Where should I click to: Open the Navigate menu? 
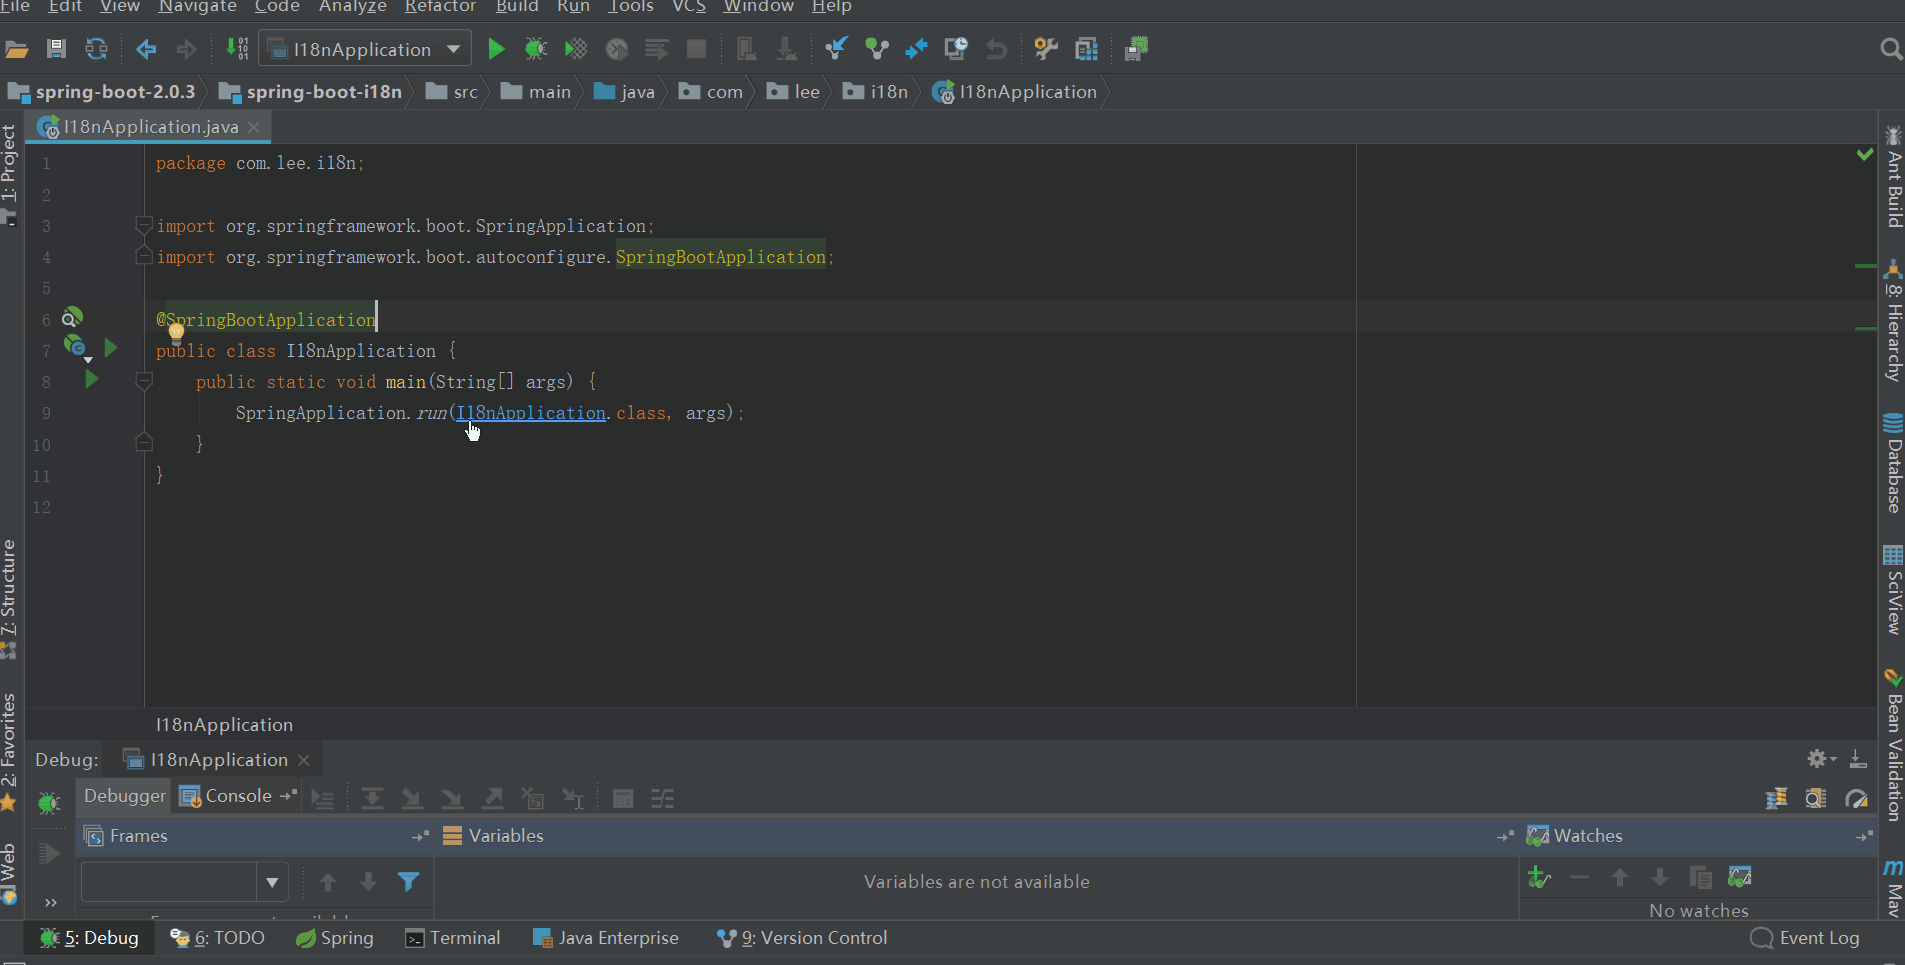pyautogui.click(x=197, y=7)
